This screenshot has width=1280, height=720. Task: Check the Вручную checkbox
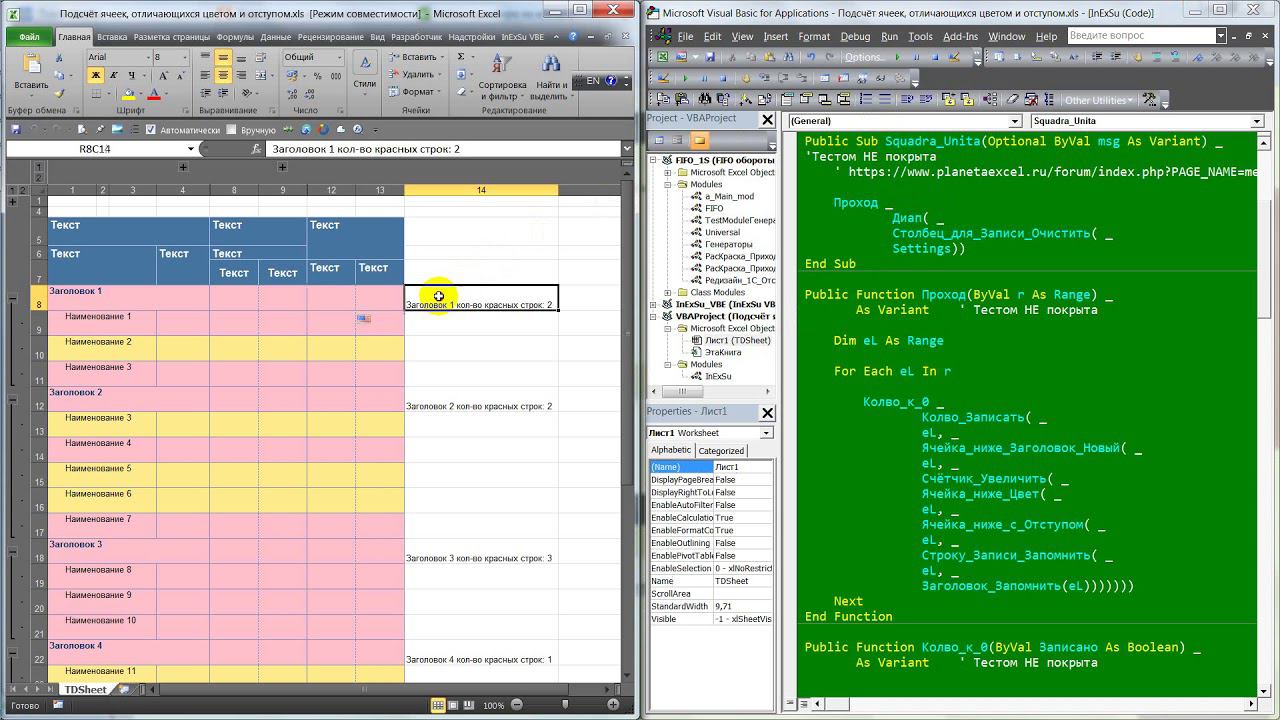231,130
